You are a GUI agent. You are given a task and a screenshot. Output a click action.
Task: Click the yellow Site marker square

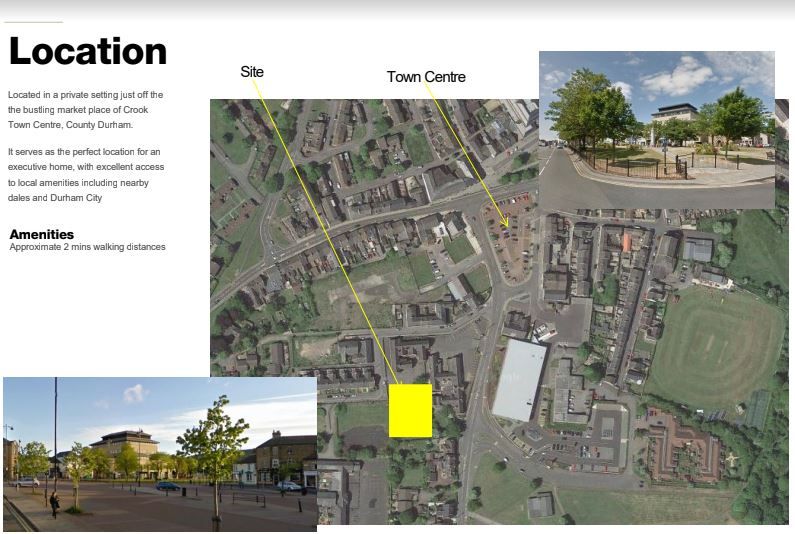pos(410,410)
